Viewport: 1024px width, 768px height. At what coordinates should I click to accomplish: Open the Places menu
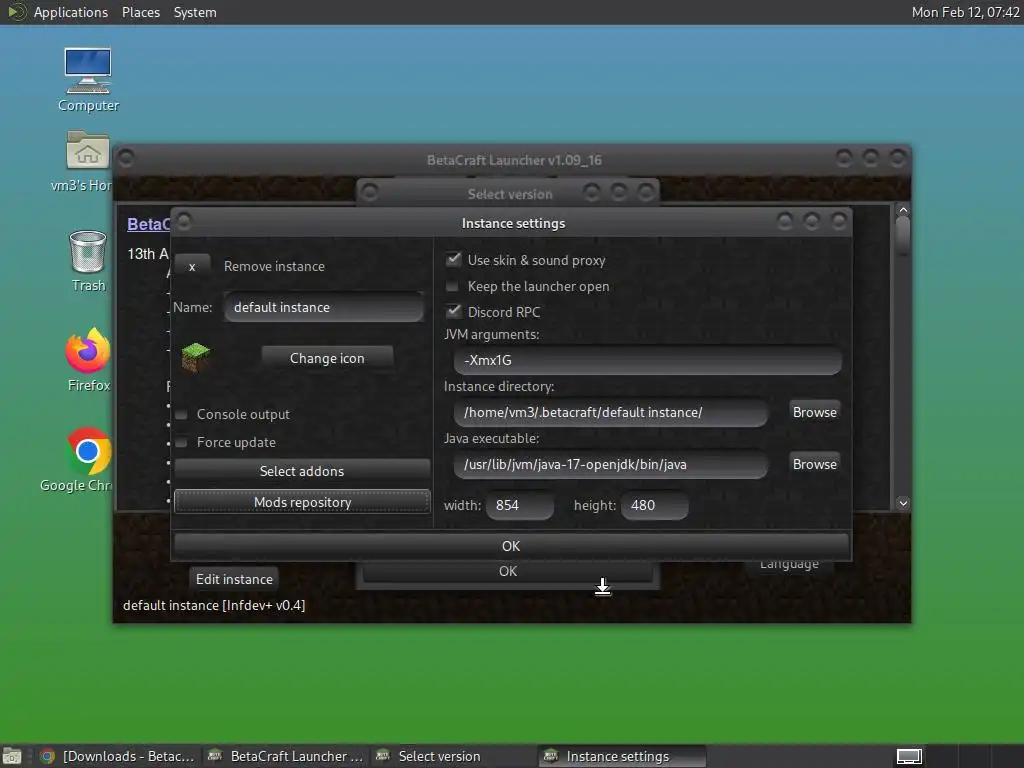[x=140, y=12]
